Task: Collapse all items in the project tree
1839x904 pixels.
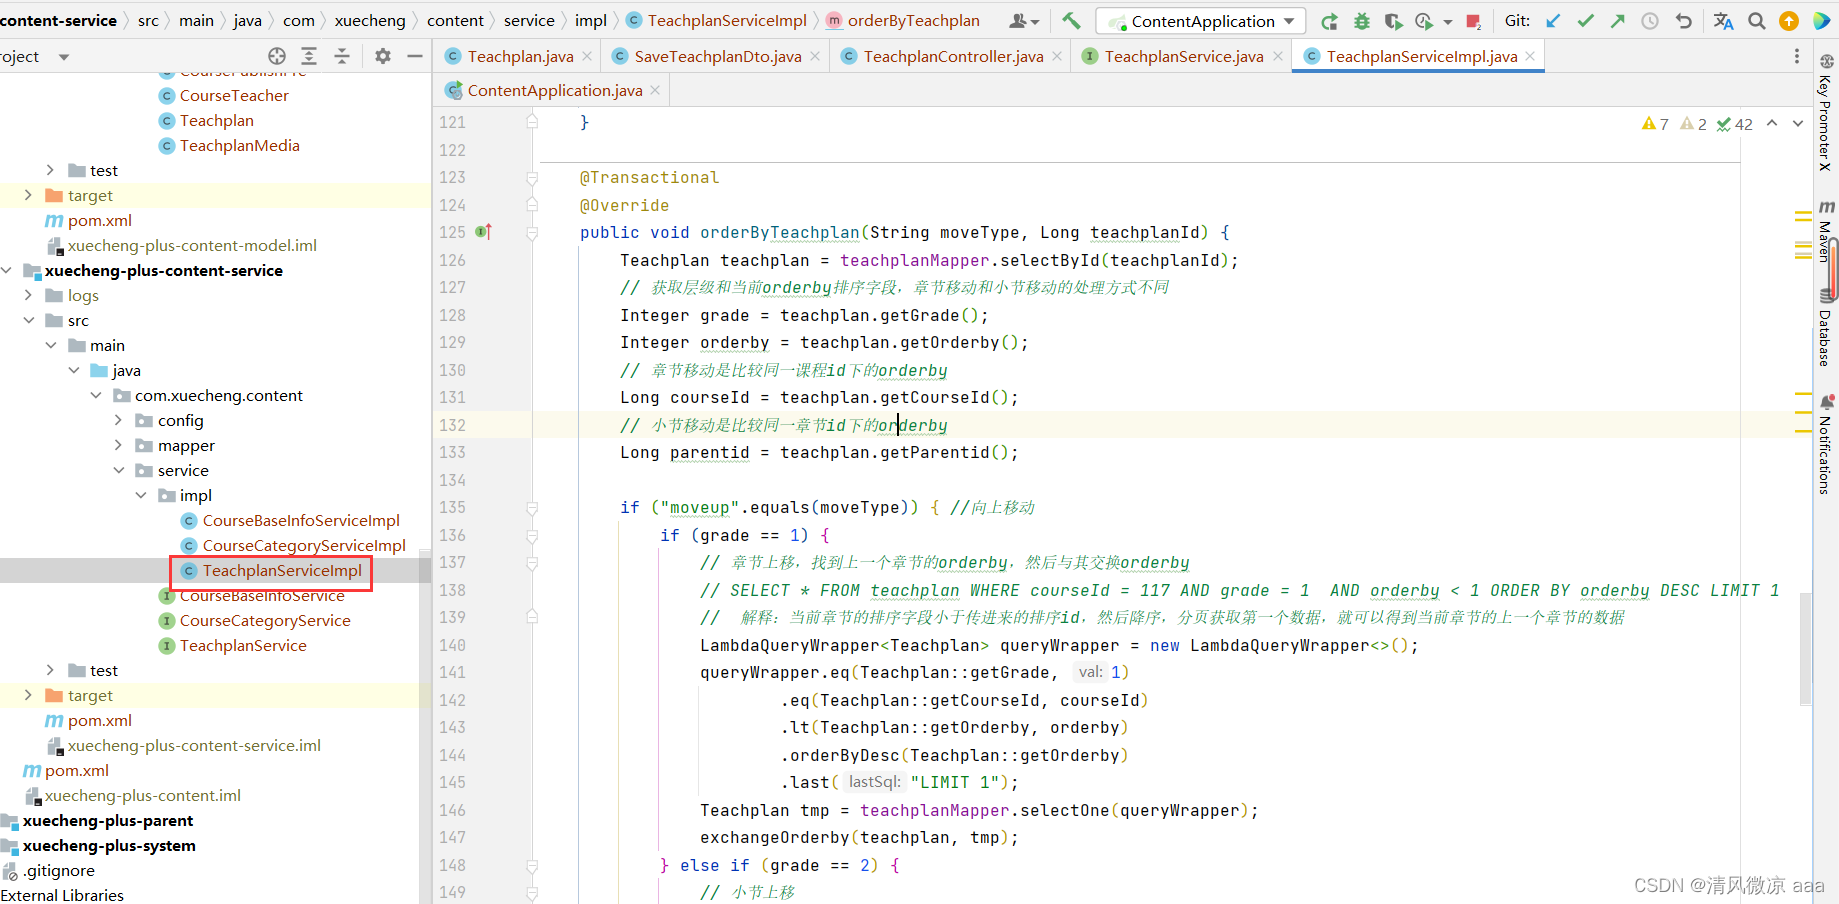Action: (342, 57)
